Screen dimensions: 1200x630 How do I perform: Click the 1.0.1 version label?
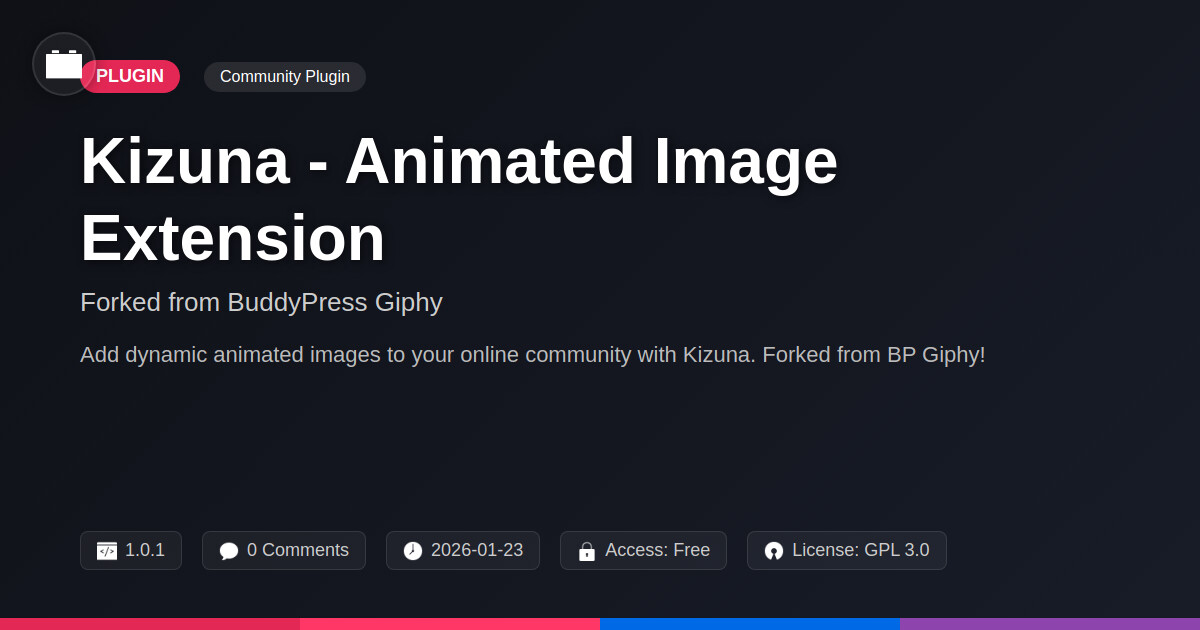(x=145, y=550)
